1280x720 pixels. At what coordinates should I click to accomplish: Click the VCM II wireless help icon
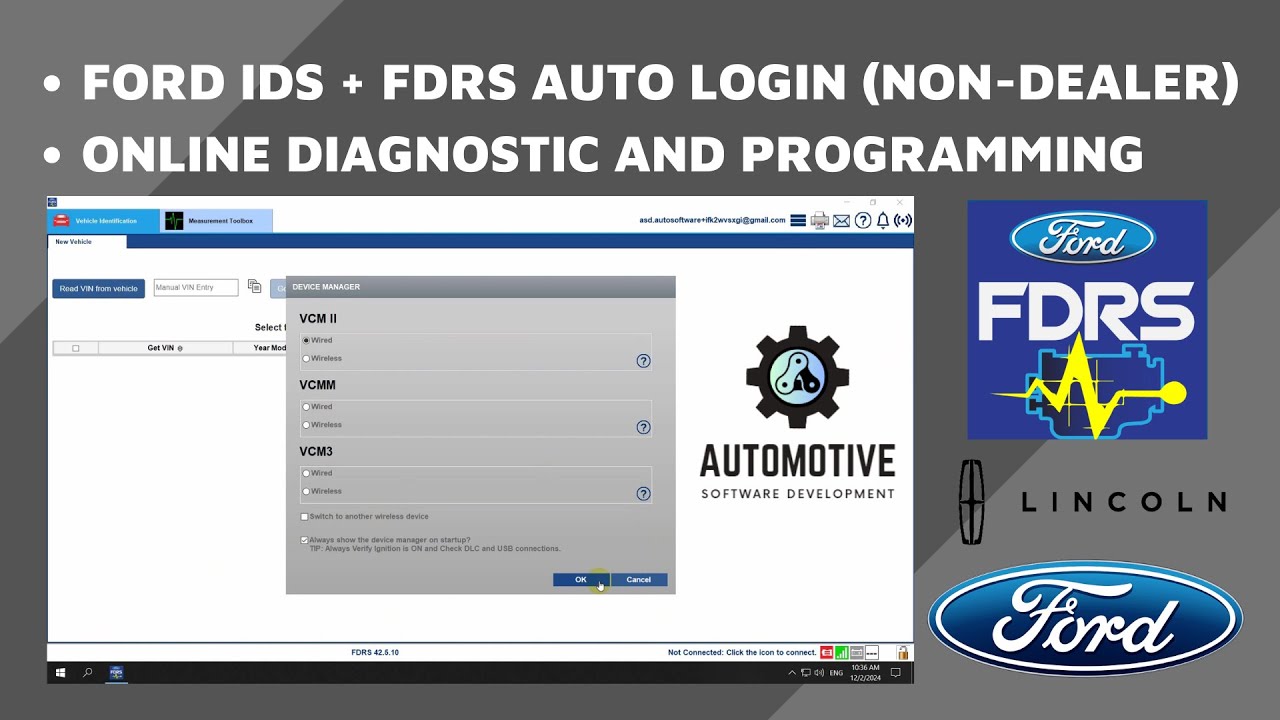tap(643, 361)
